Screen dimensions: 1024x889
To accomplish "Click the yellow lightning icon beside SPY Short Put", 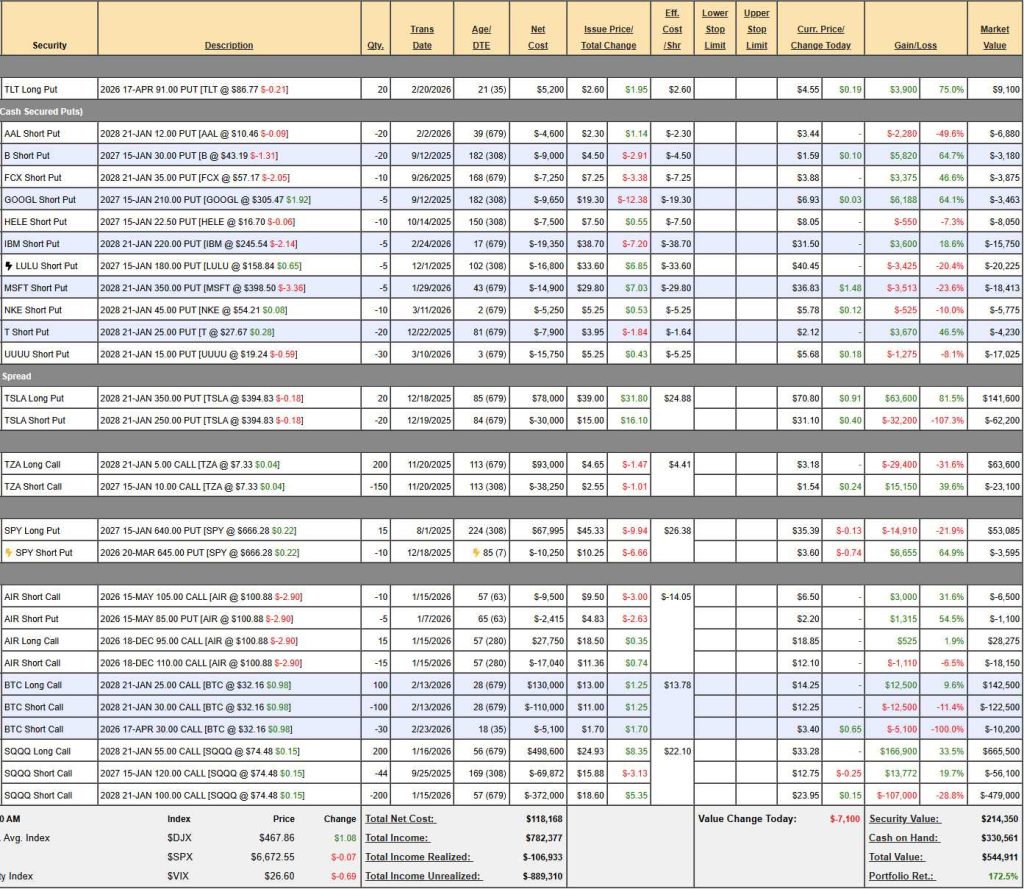I will click(9, 552).
